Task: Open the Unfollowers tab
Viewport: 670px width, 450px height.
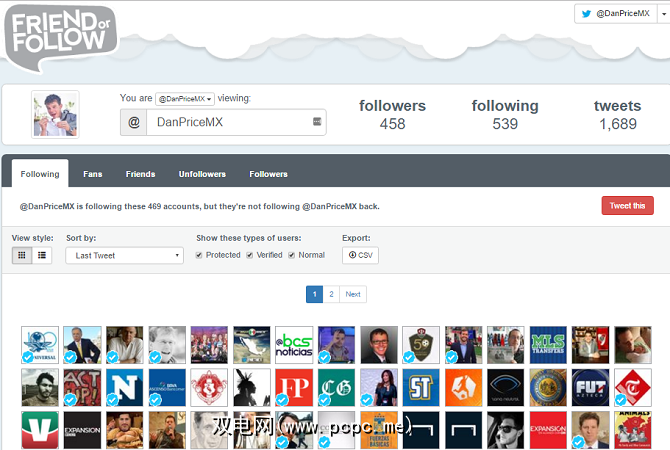Action: 202,174
